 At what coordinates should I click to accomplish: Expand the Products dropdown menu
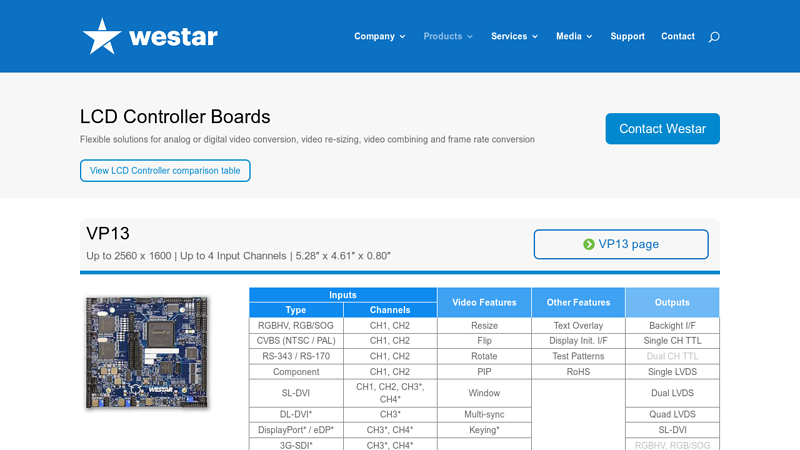448,36
